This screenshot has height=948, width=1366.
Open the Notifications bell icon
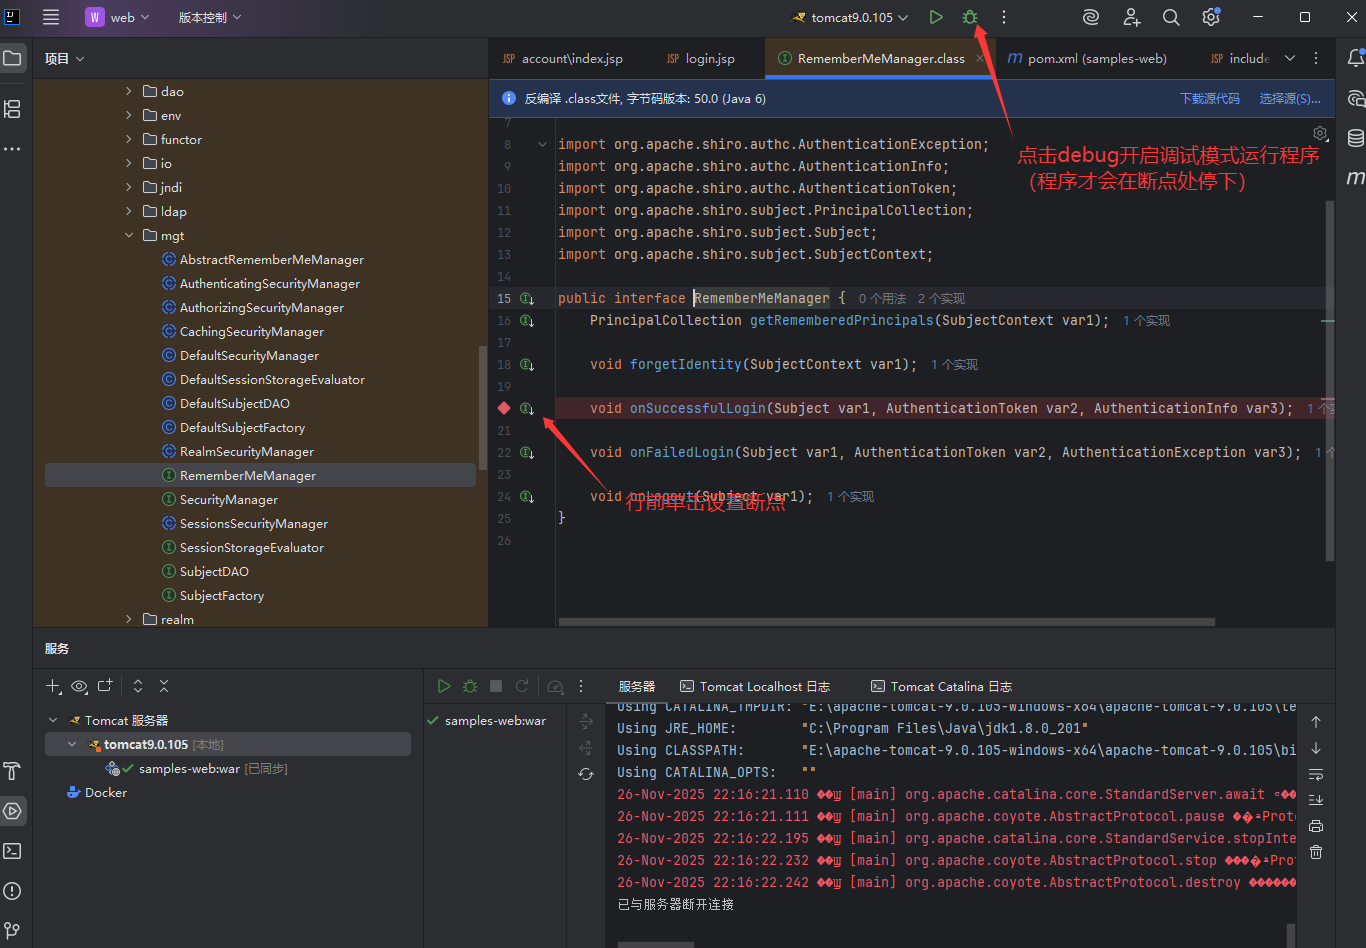1355,58
